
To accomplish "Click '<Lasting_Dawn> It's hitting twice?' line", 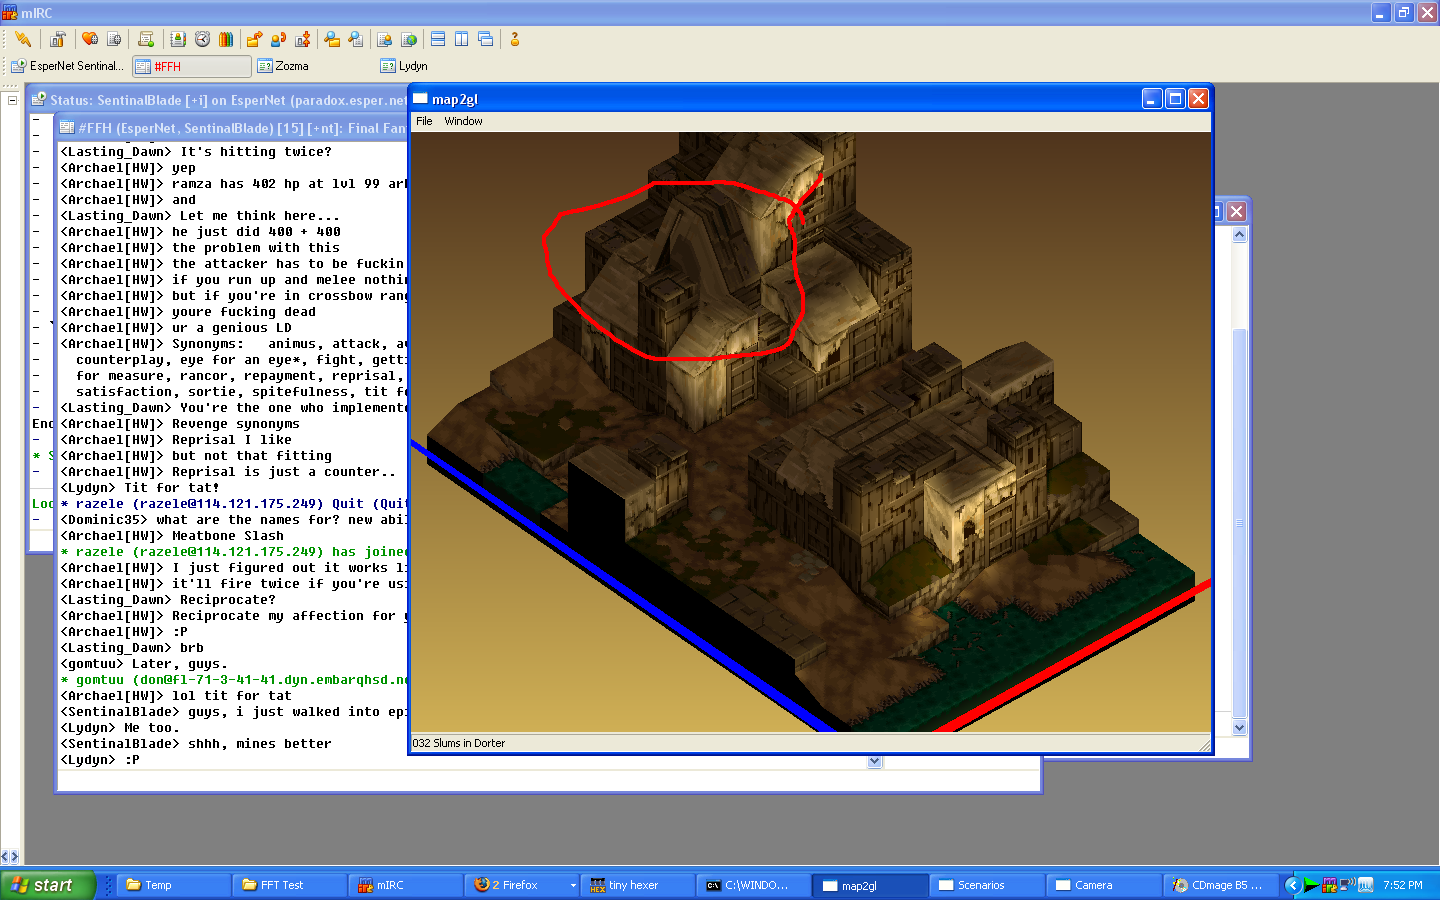I will coord(196,152).
